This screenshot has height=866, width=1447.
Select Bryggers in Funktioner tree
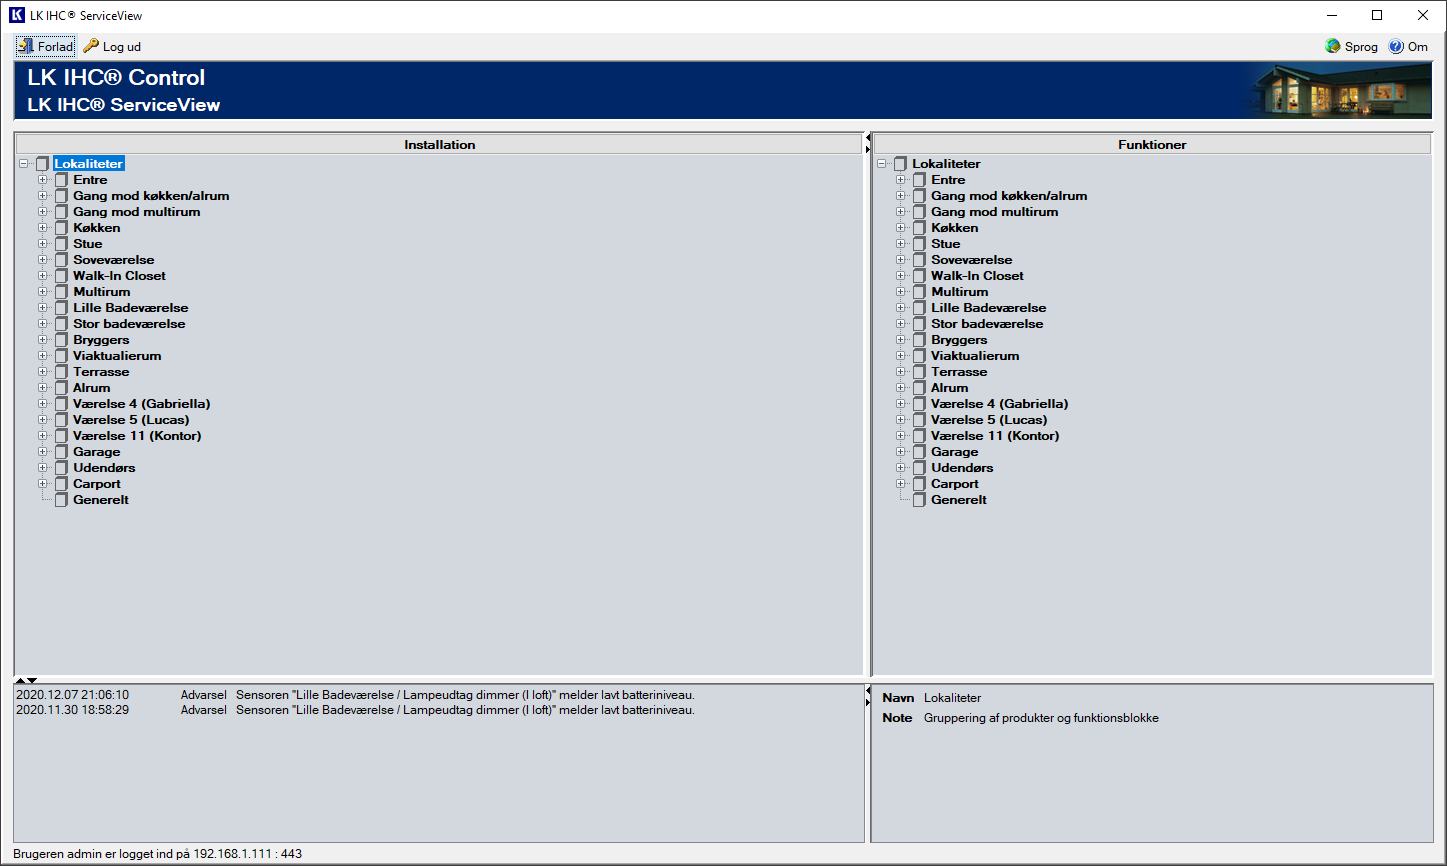(959, 340)
